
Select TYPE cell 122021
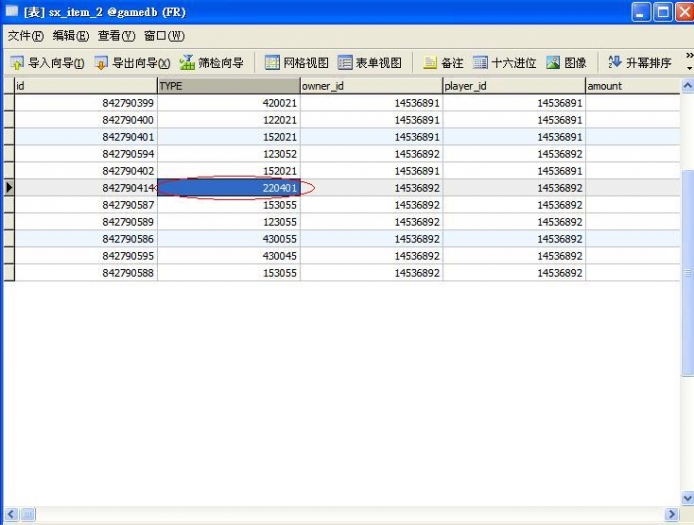click(x=229, y=120)
